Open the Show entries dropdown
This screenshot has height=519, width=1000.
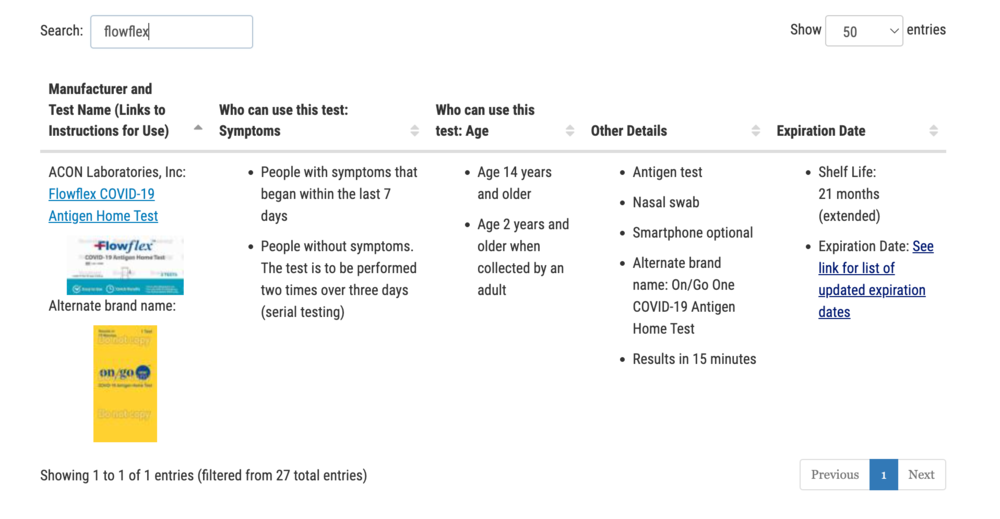(x=864, y=31)
